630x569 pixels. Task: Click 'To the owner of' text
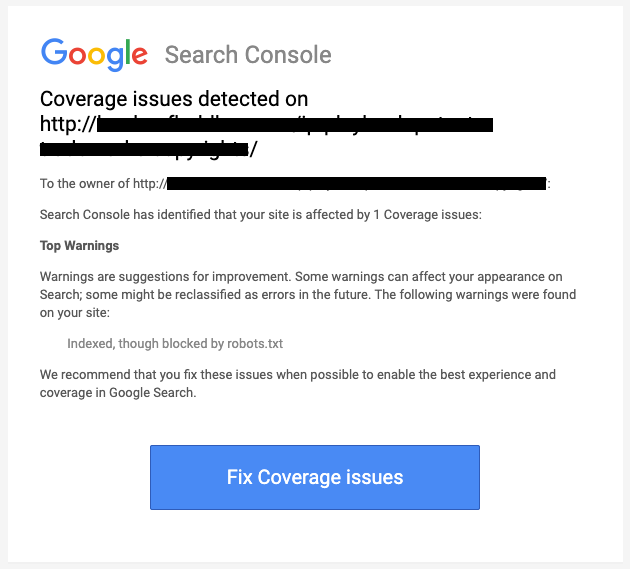coord(84,184)
